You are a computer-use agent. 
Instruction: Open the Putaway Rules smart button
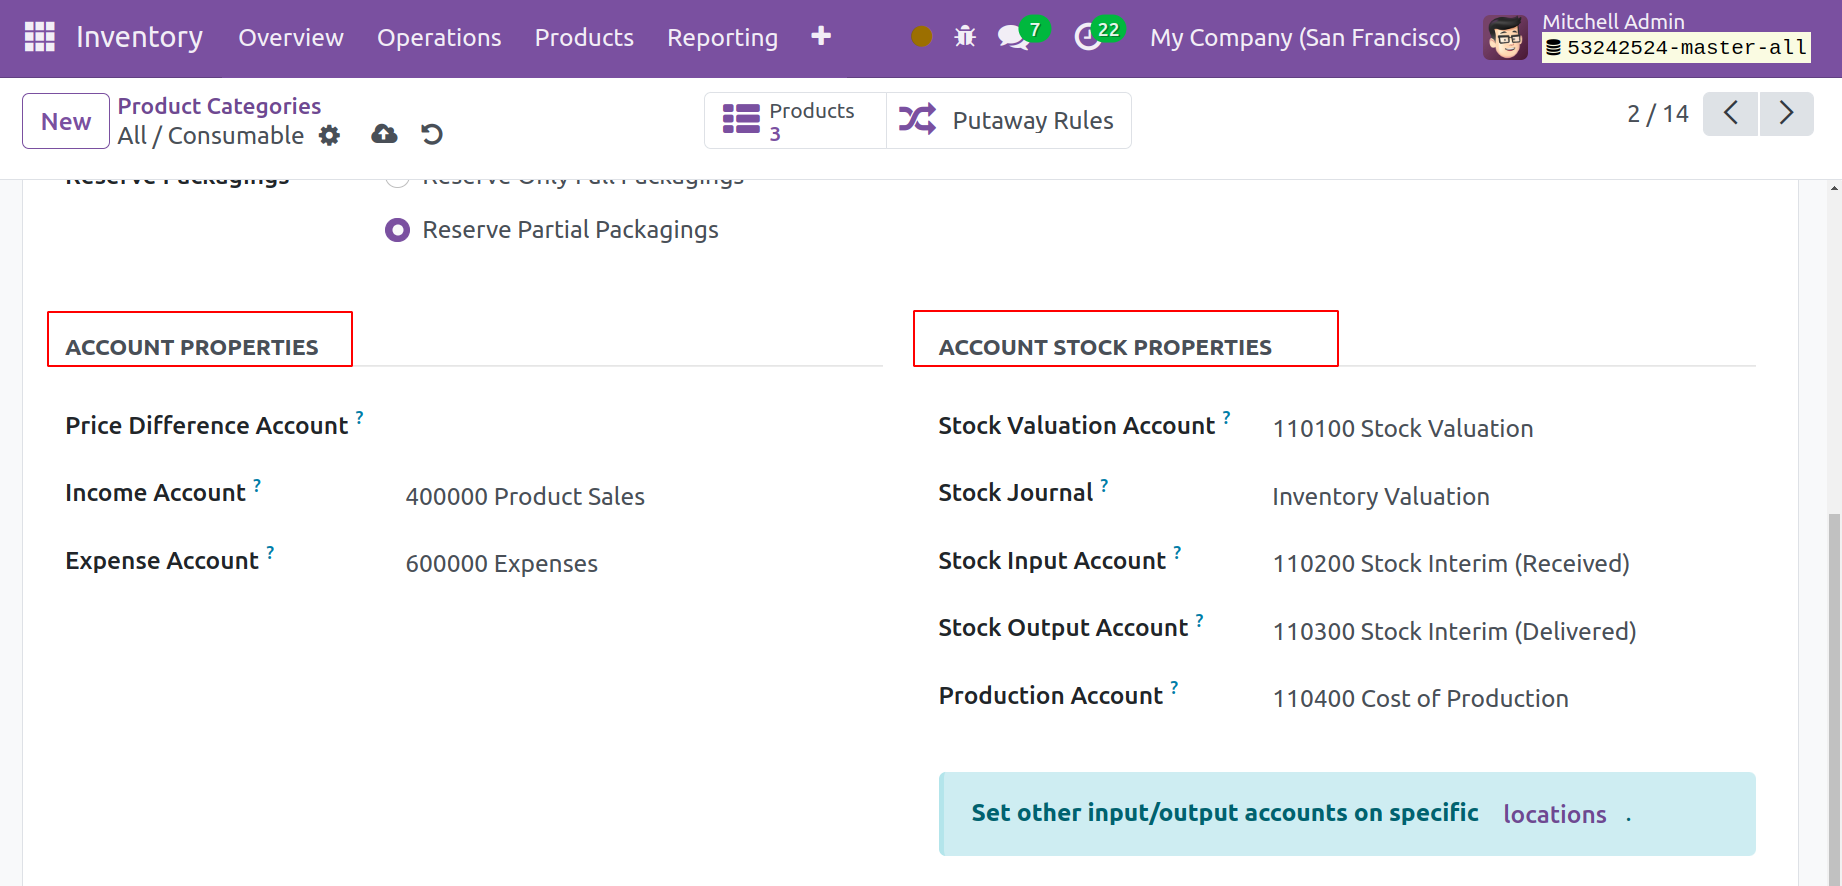[x=1008, y=121]
